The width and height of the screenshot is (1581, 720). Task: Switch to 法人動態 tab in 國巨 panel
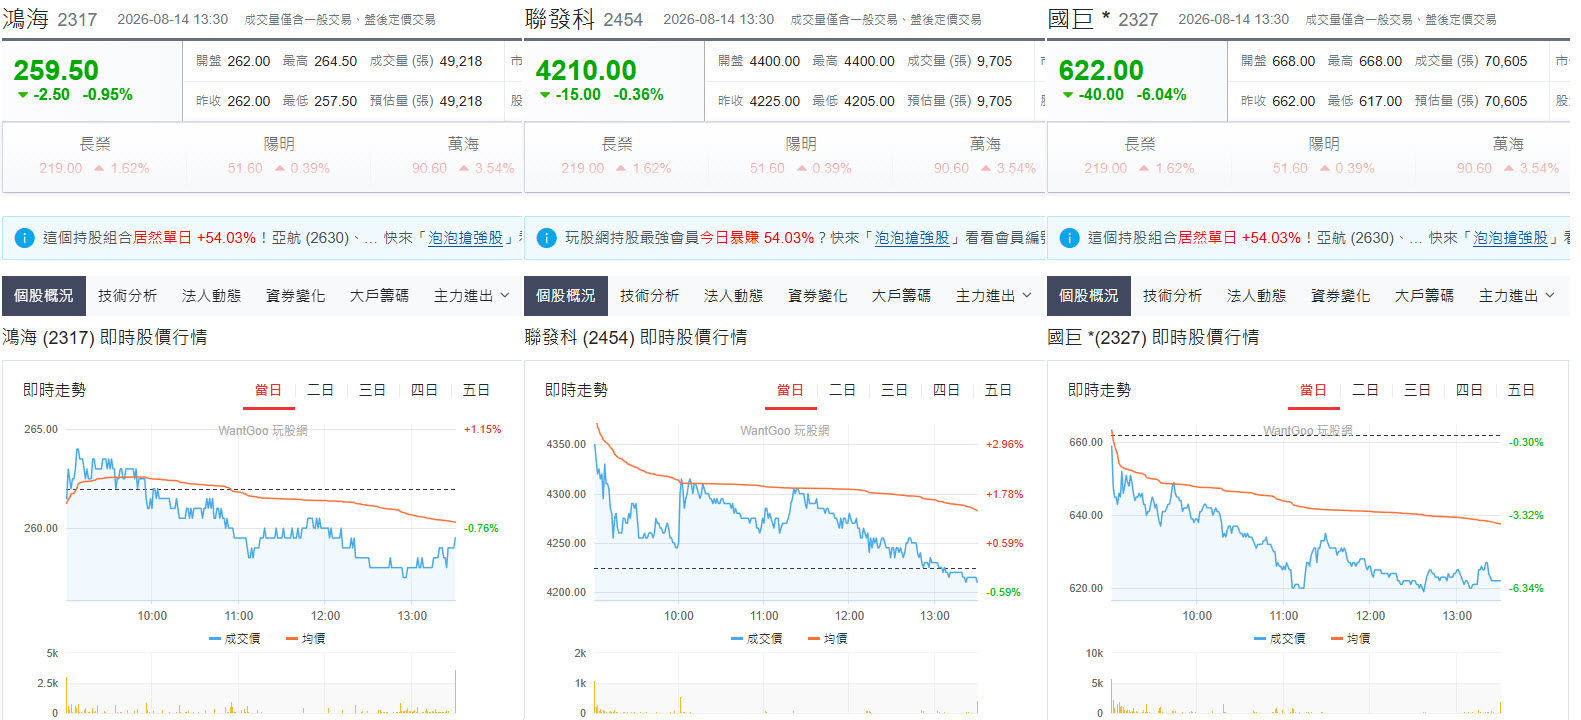[x=1257, y=296]
